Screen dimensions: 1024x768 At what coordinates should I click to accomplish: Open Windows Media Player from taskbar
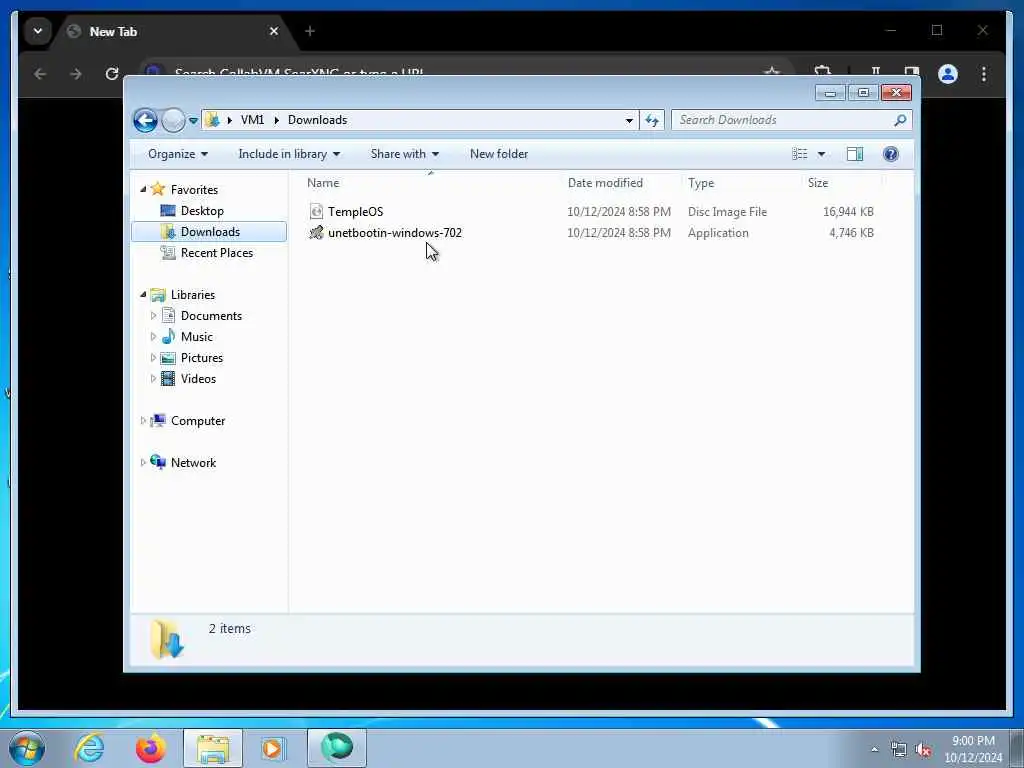[273, 748]
